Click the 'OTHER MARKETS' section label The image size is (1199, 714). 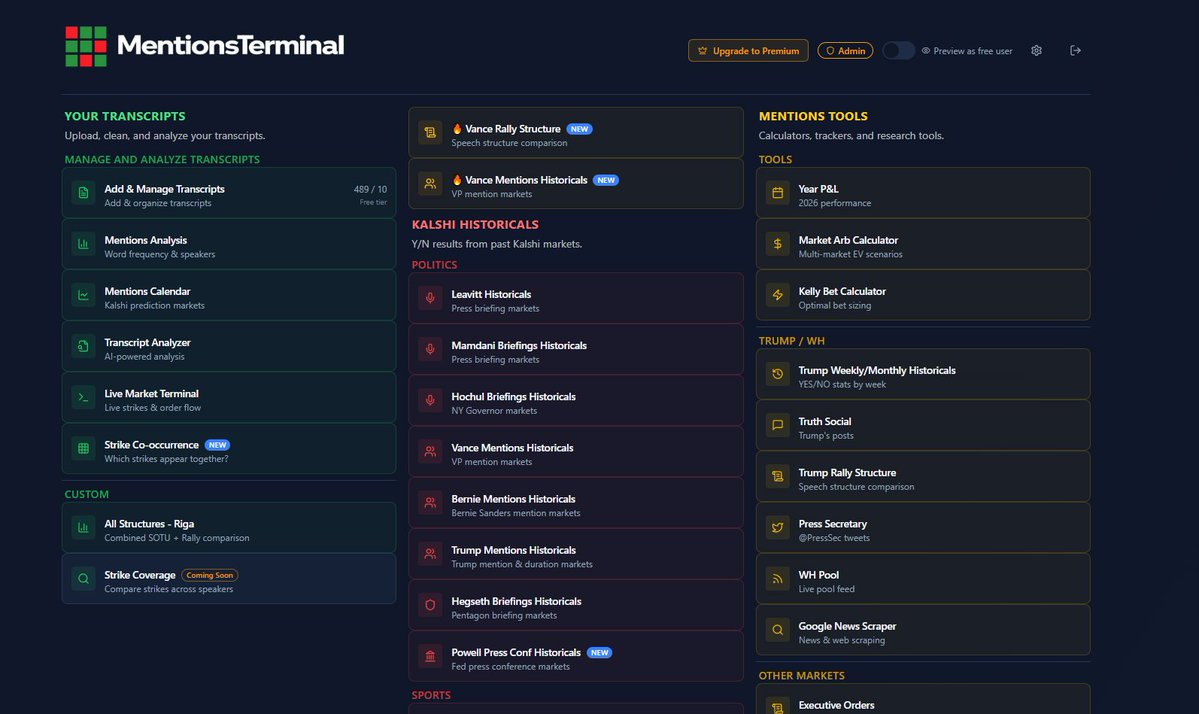(801, 676)
